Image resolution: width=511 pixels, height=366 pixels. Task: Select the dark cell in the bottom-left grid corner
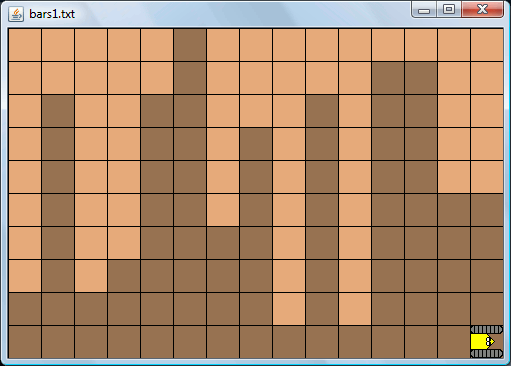click(x=25, y=342)
